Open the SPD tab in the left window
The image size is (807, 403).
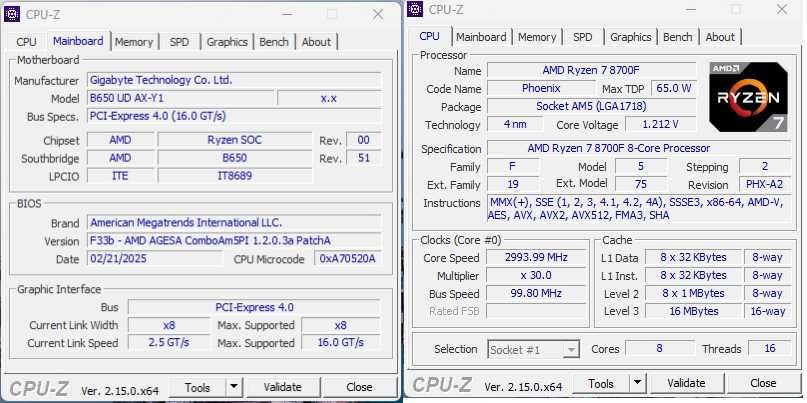point(179,42)
